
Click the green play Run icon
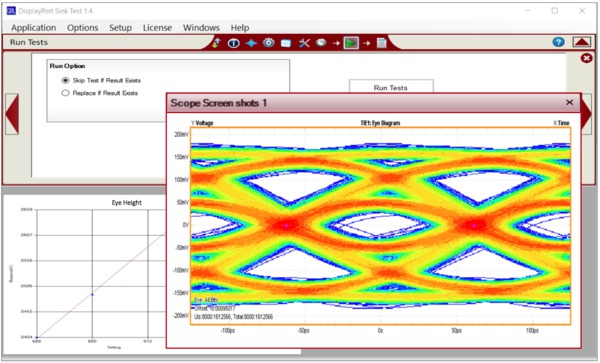pos(351,43)
